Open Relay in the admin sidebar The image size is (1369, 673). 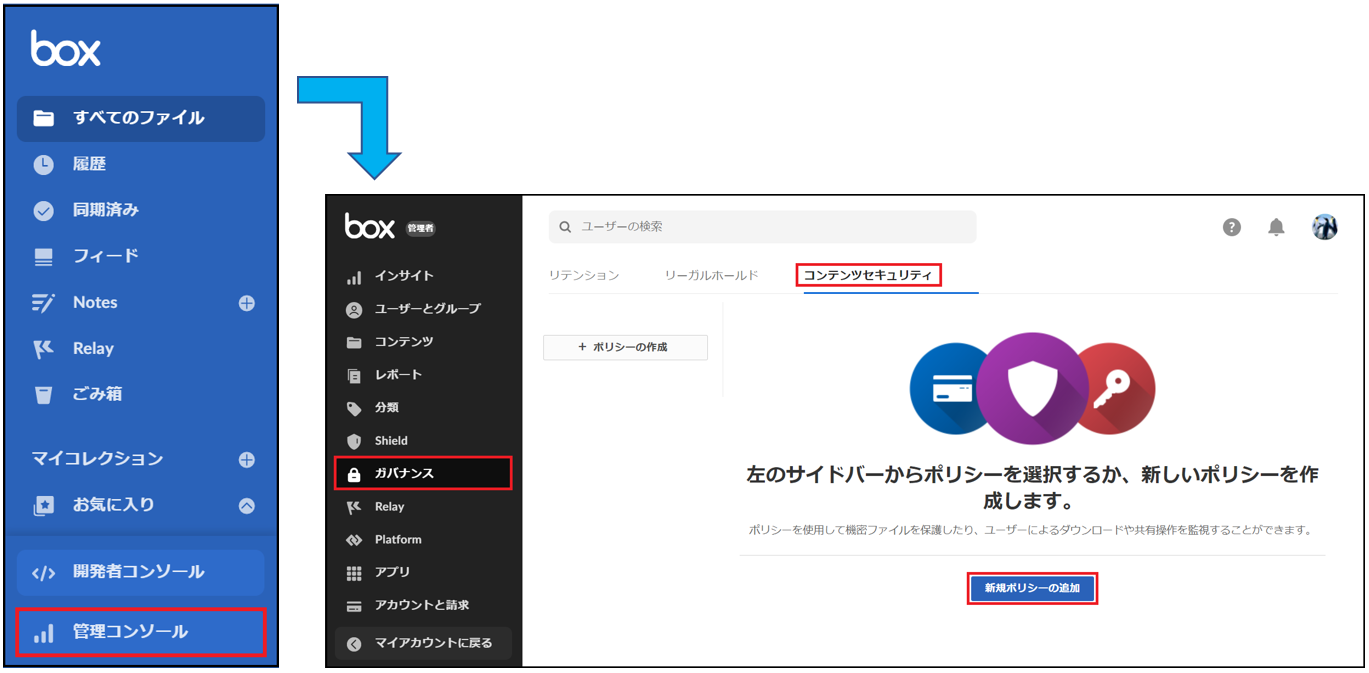pyautogui.click(x=389, y=507)
